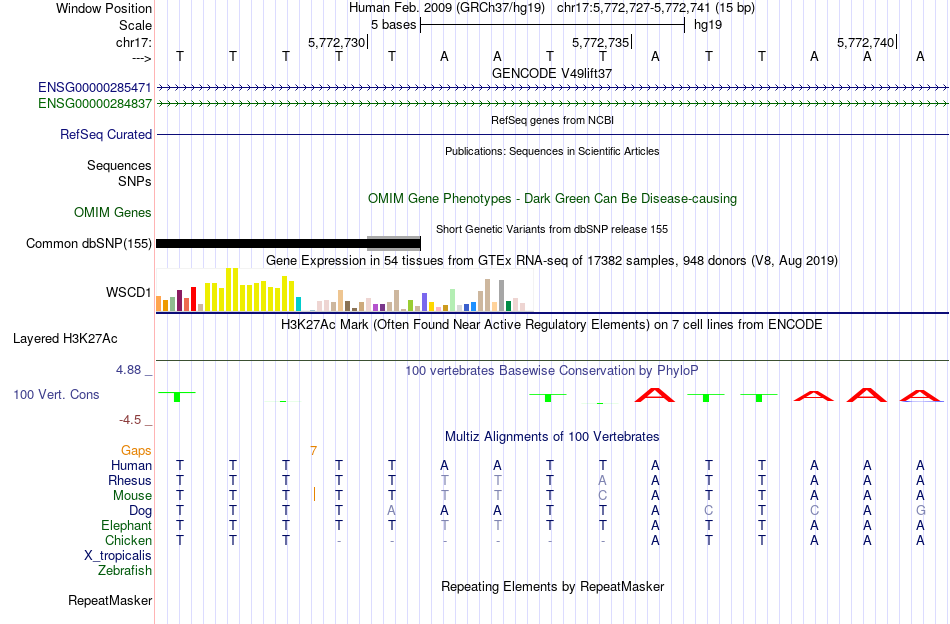Click the ---> sequence direction arrow

pyautogui.click(x=141, y=58)
